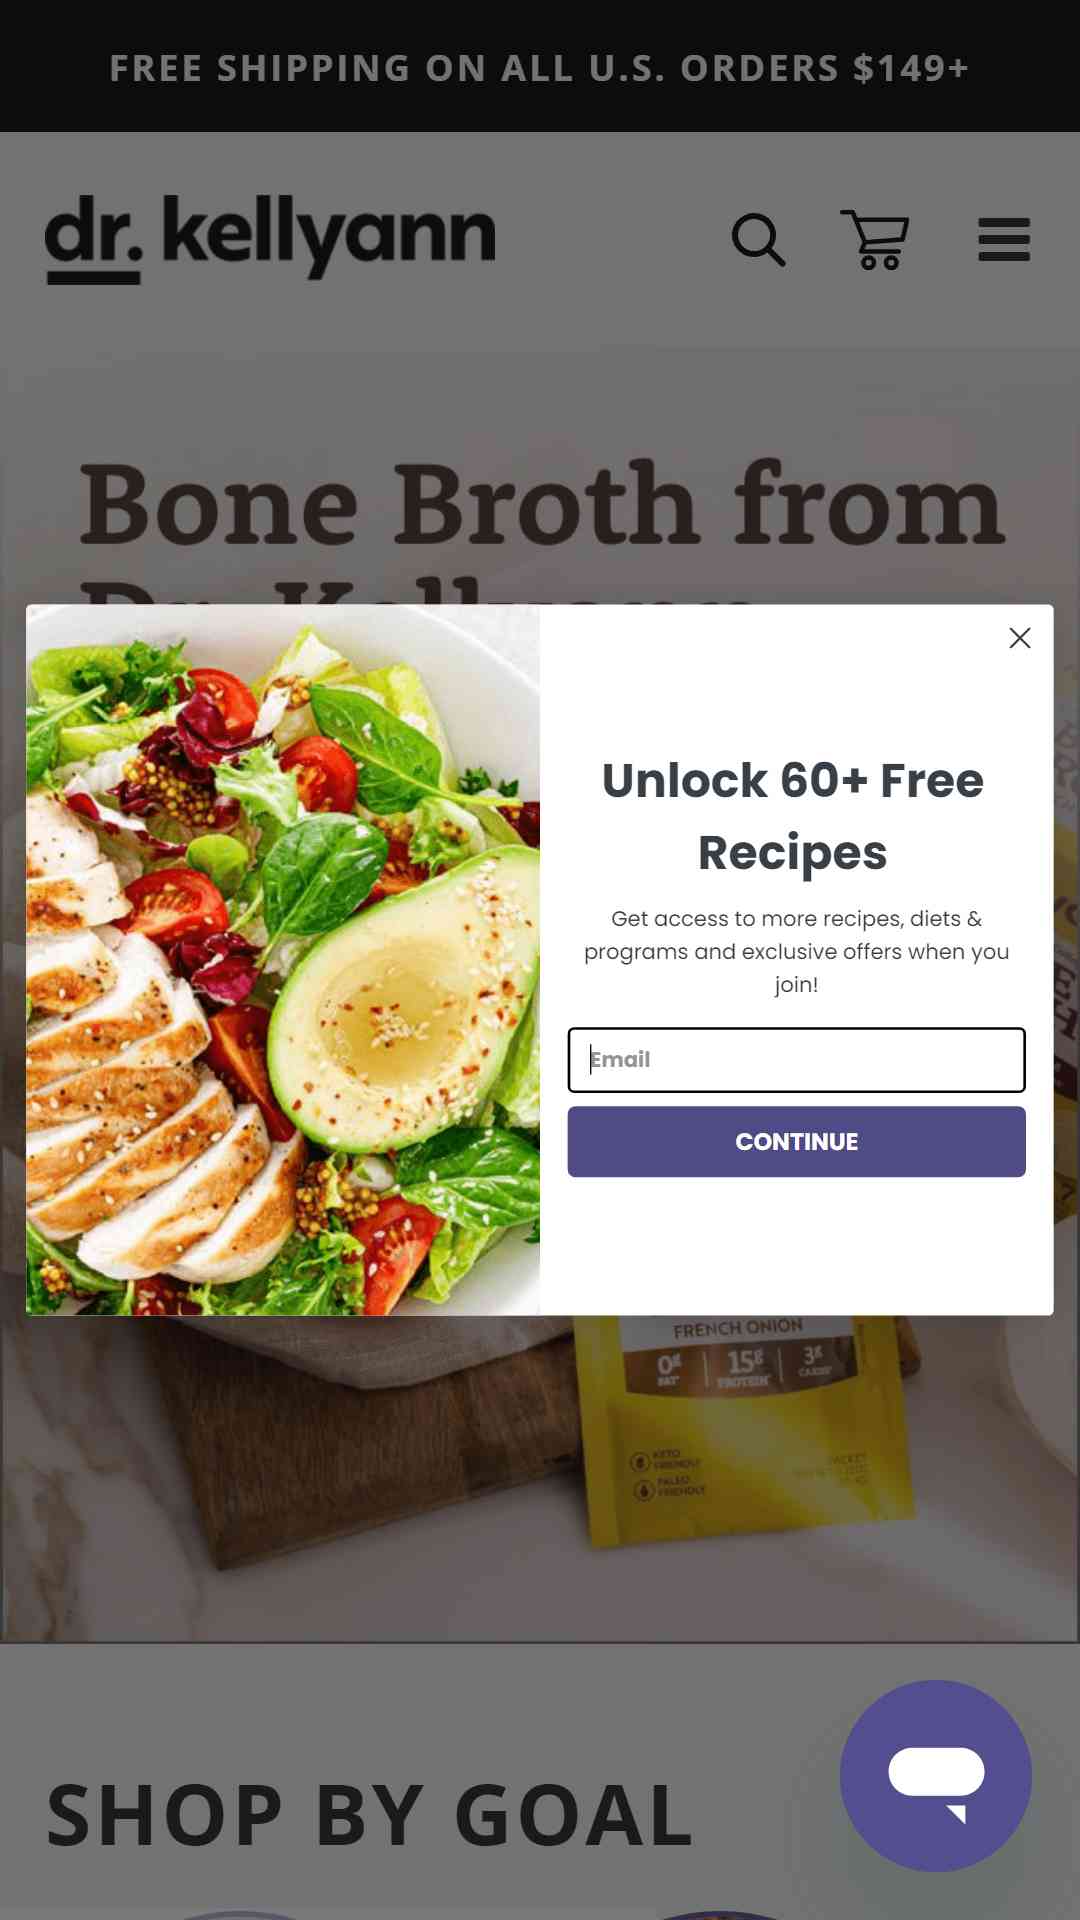View the shopping cart icon
Image resolution: width=1080 pixels, height=1920 pixels.
[875, 240]
